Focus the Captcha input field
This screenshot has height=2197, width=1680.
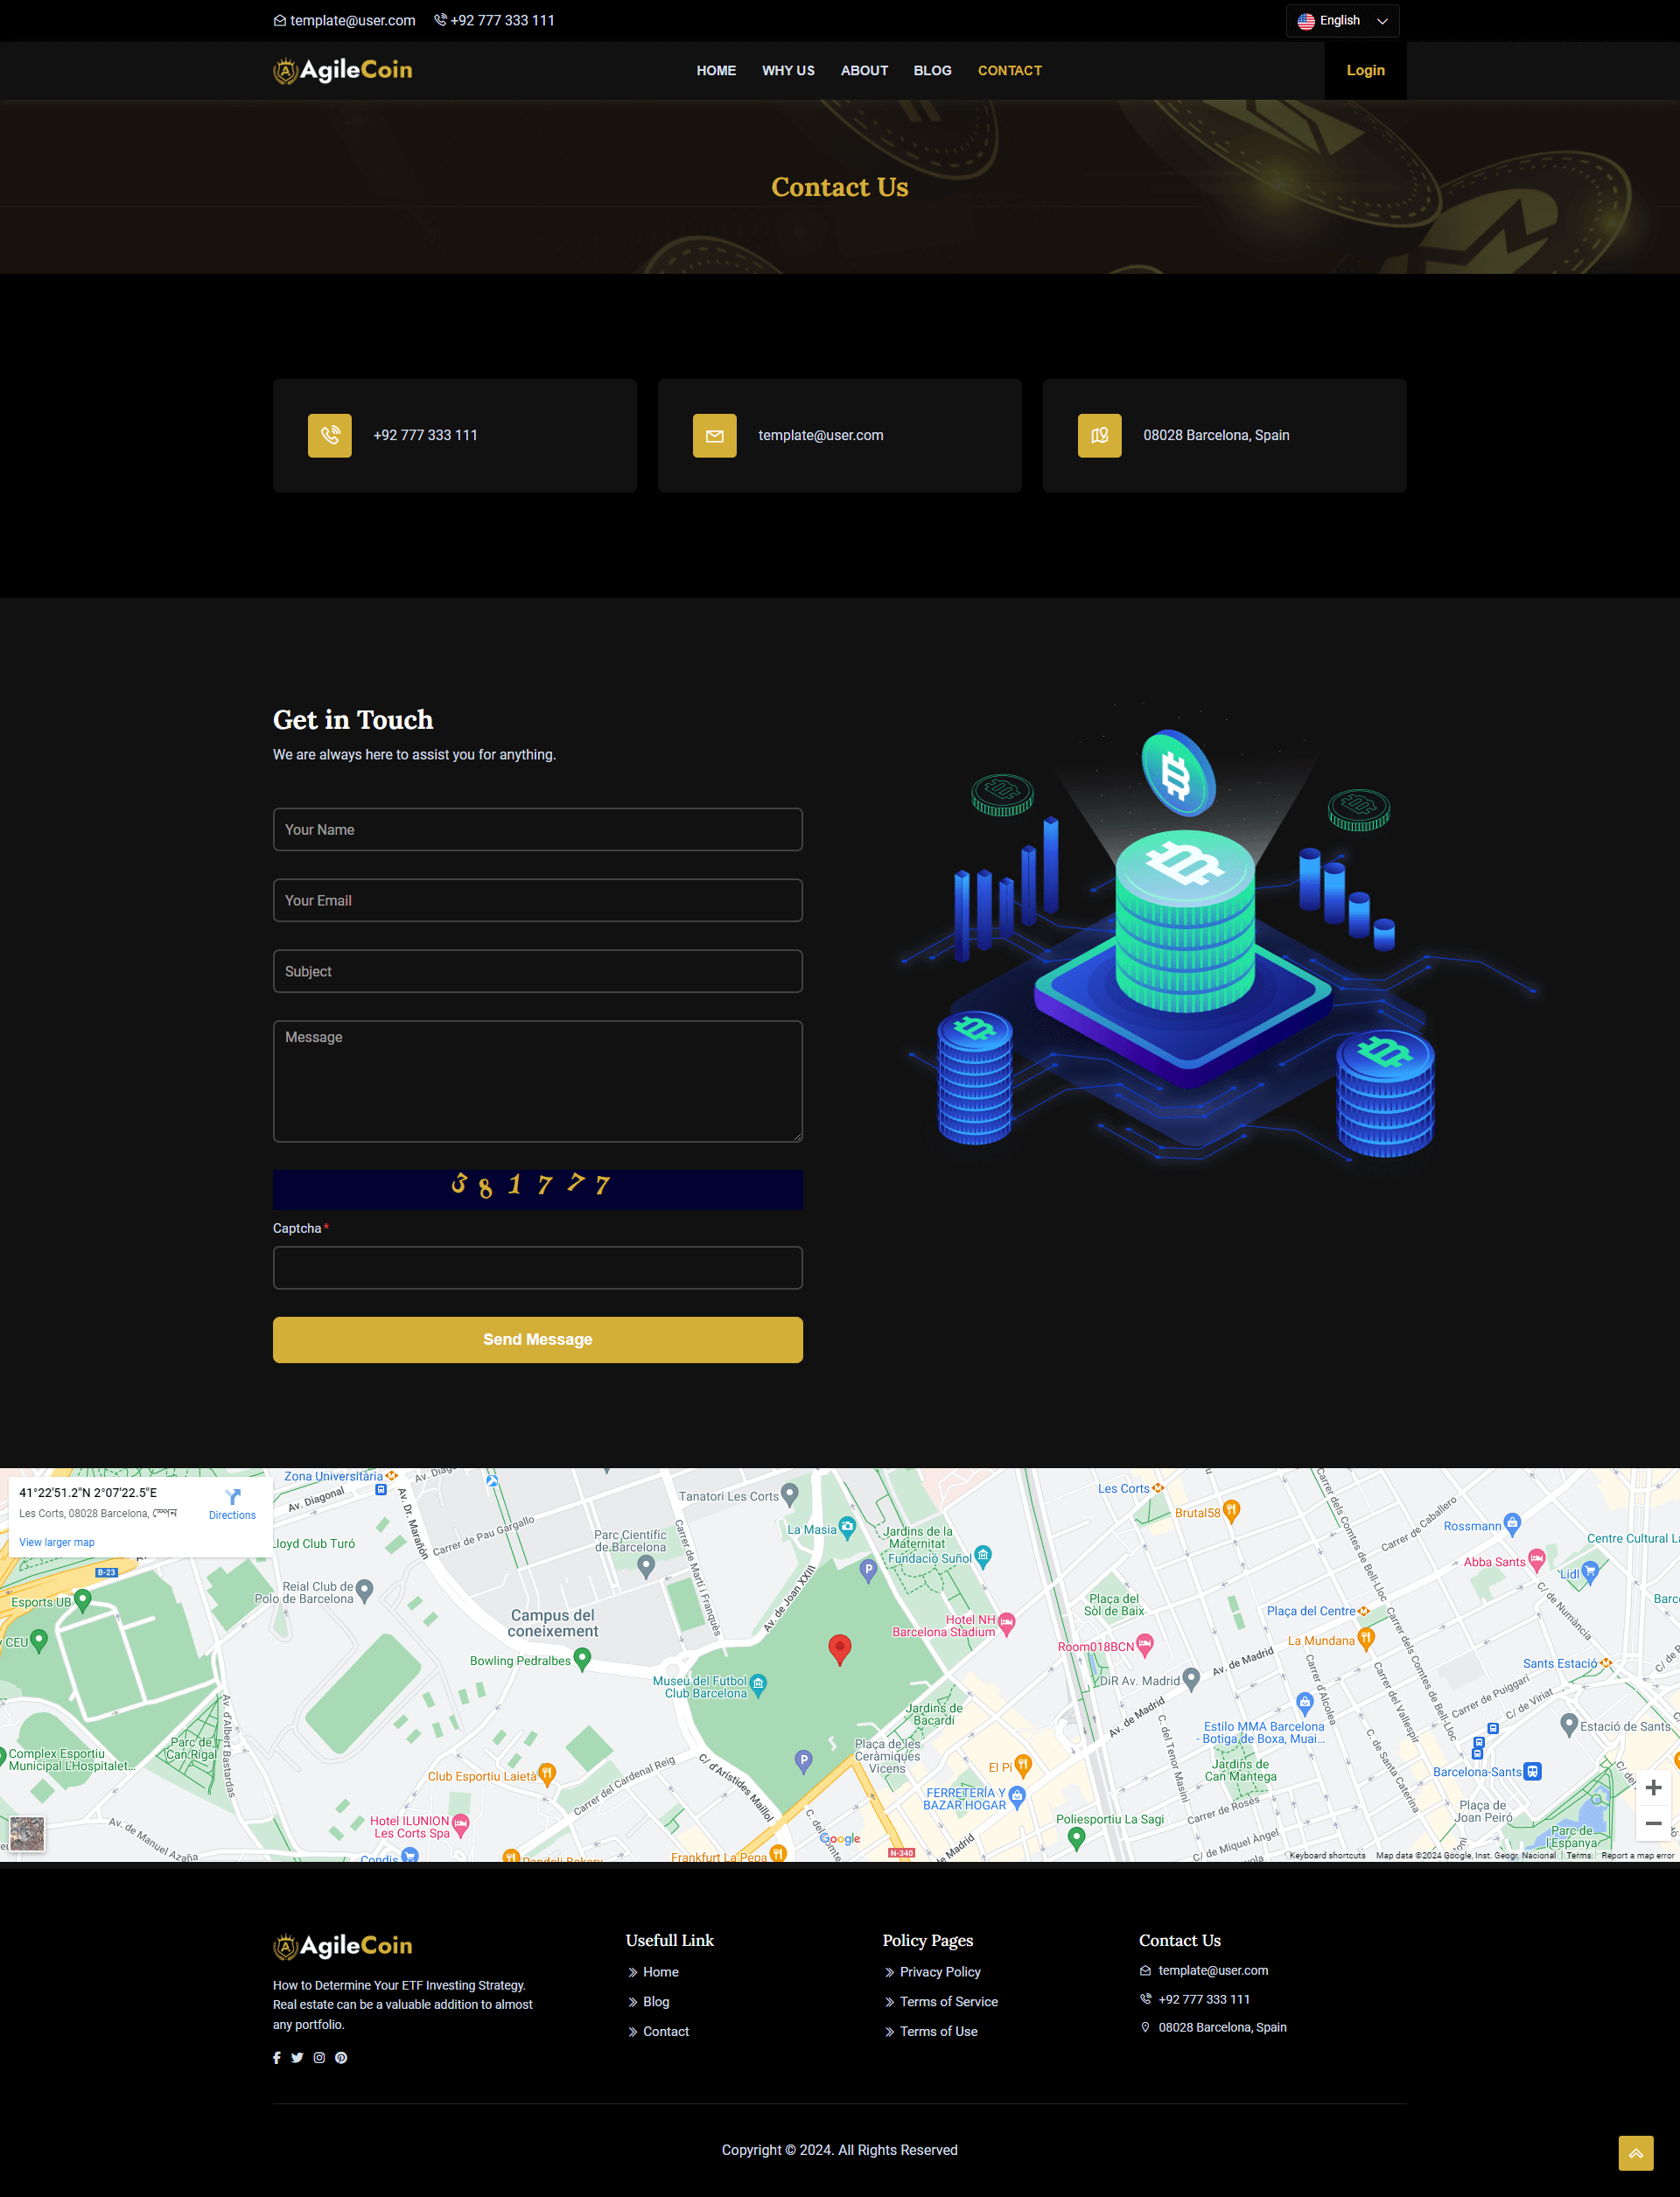537,1268
